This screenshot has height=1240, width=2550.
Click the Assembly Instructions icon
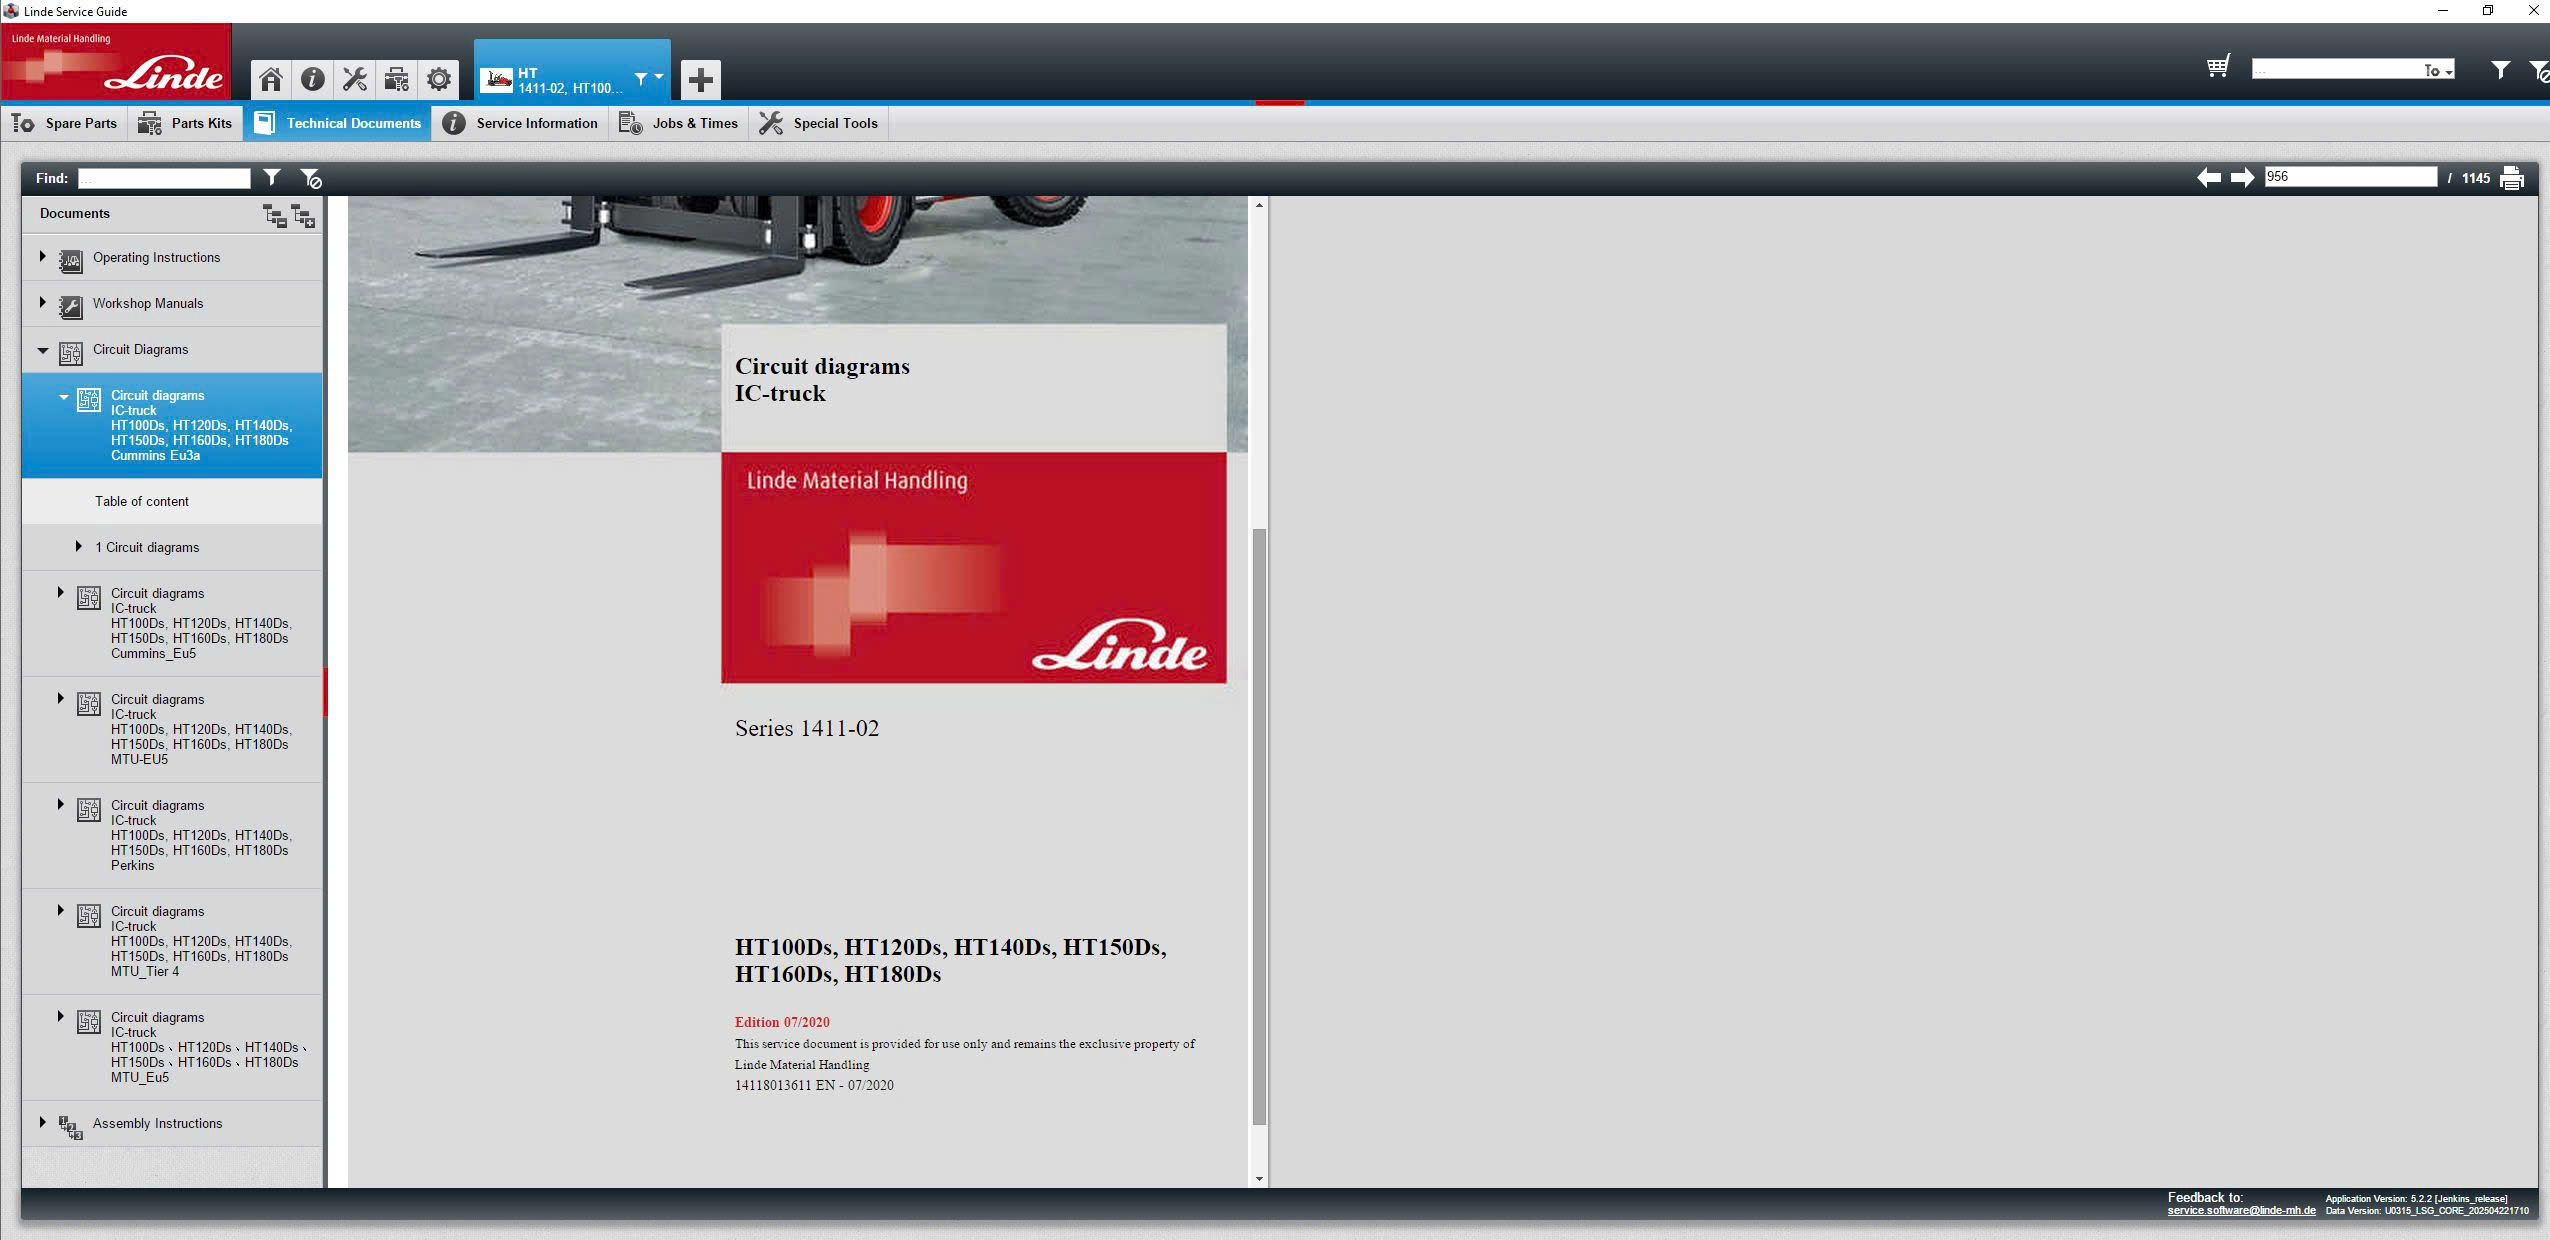pyautogui.click(x=70, y=1127)
